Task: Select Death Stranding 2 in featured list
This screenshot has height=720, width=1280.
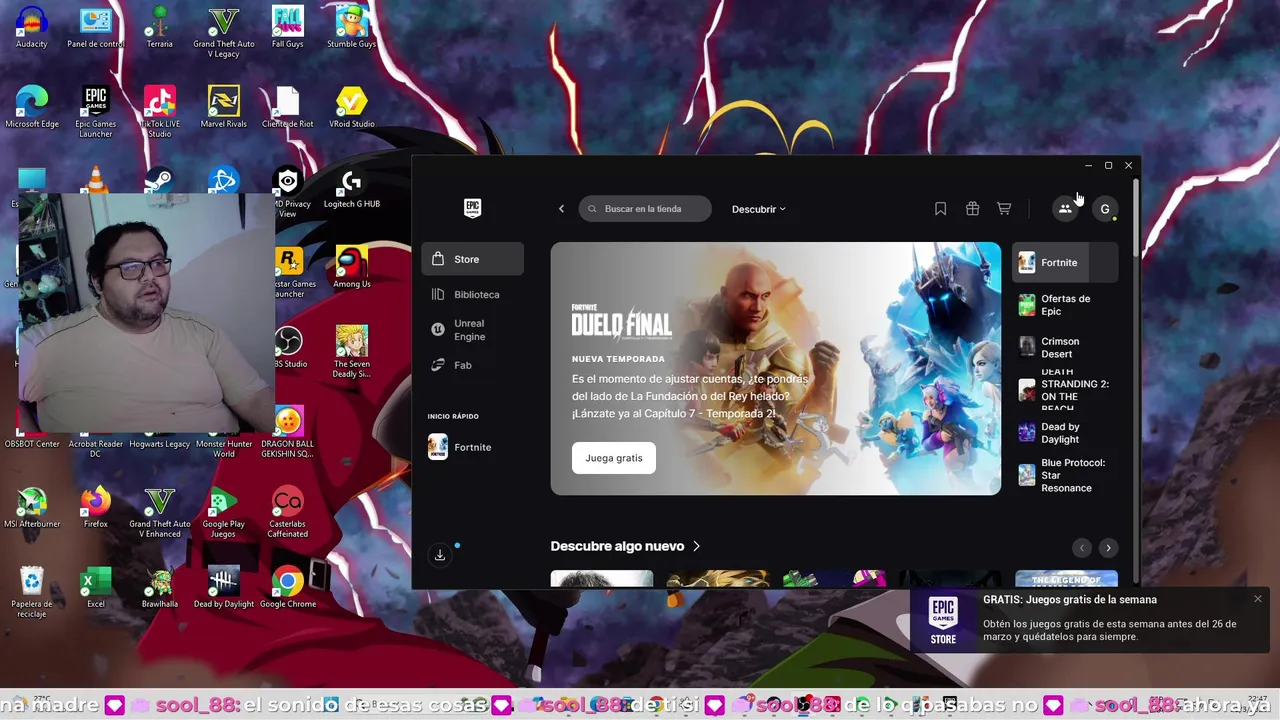Action: click(x=1066, y=390)
